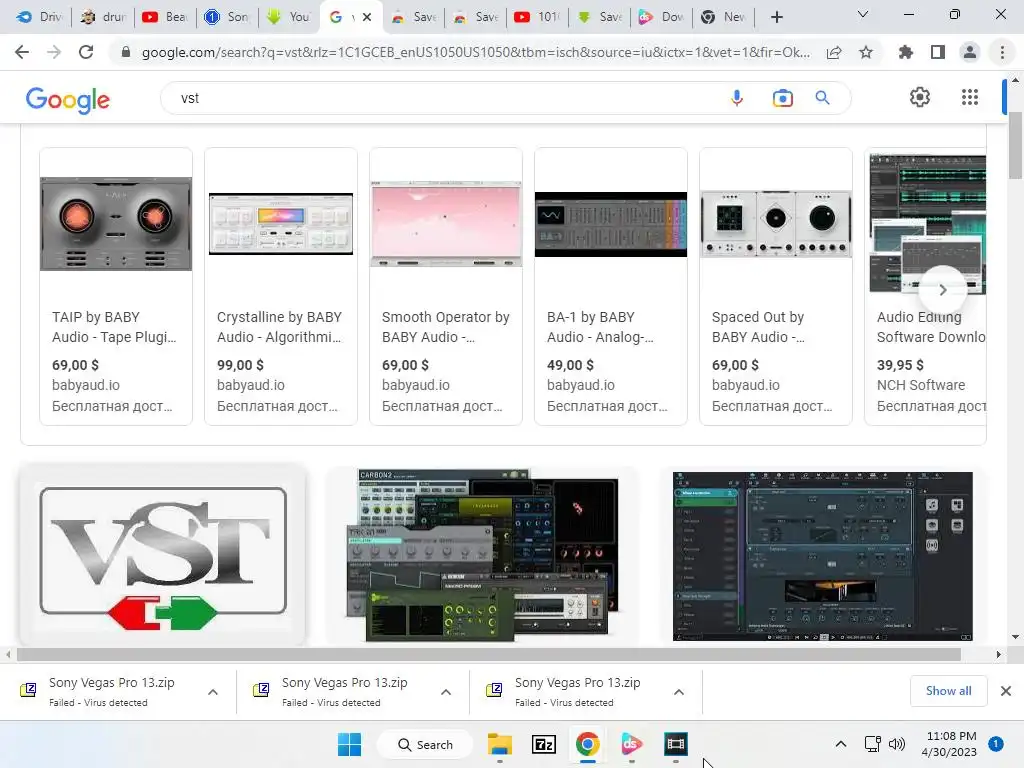This screenshot has height=768, width=1024.
Task: Open the 11:08 PM clock and date
Action: [x=949, y=744]
